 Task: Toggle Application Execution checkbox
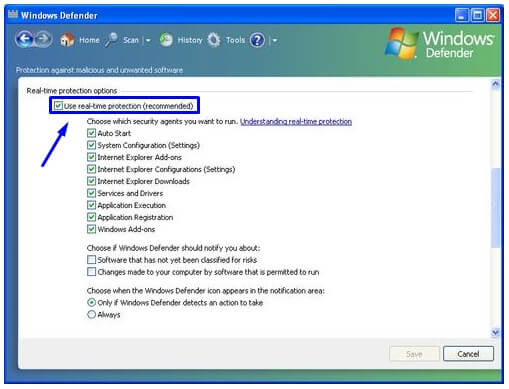91,205
